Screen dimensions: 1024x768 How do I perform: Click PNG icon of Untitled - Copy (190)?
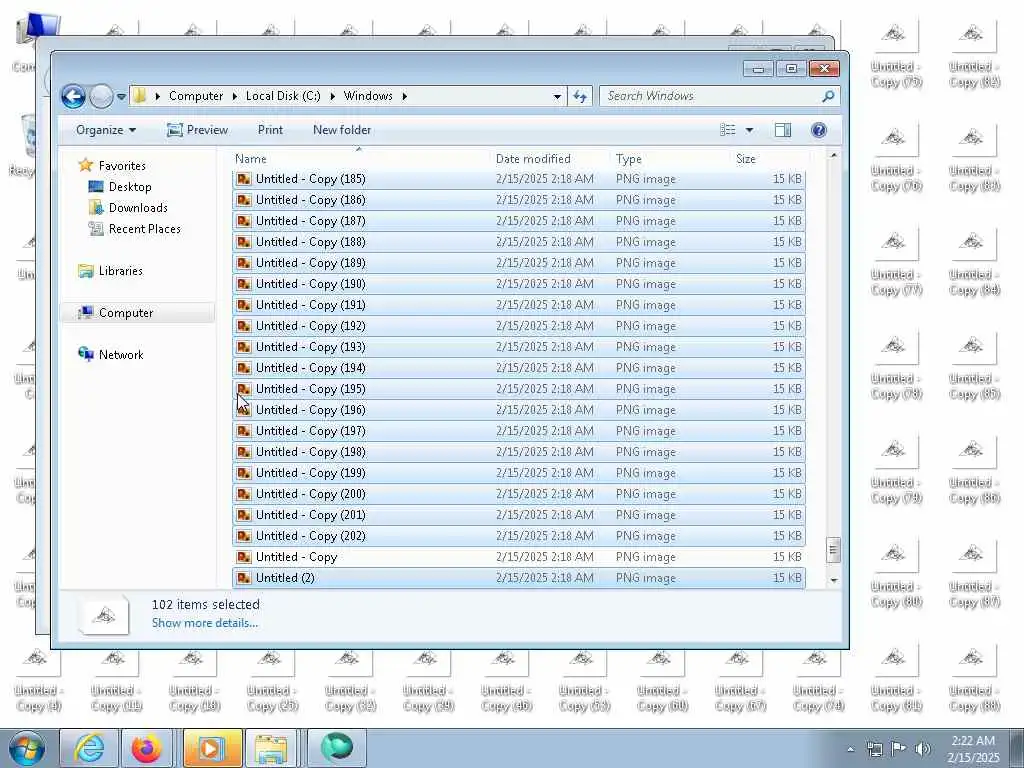244,284
